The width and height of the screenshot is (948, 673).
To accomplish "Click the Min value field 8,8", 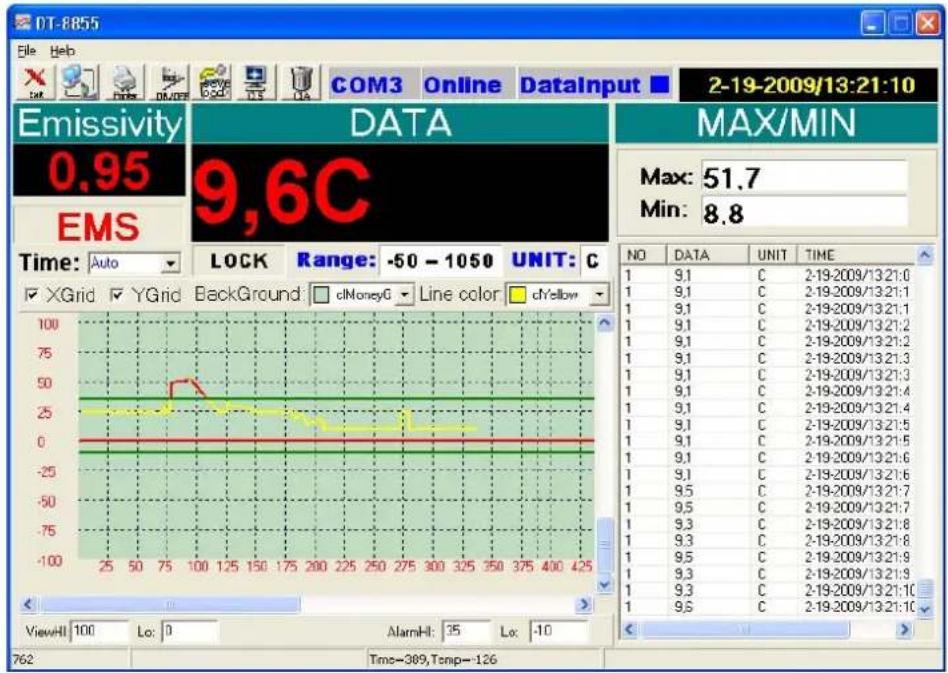I will pyautogui.click(x=804, y=211).
